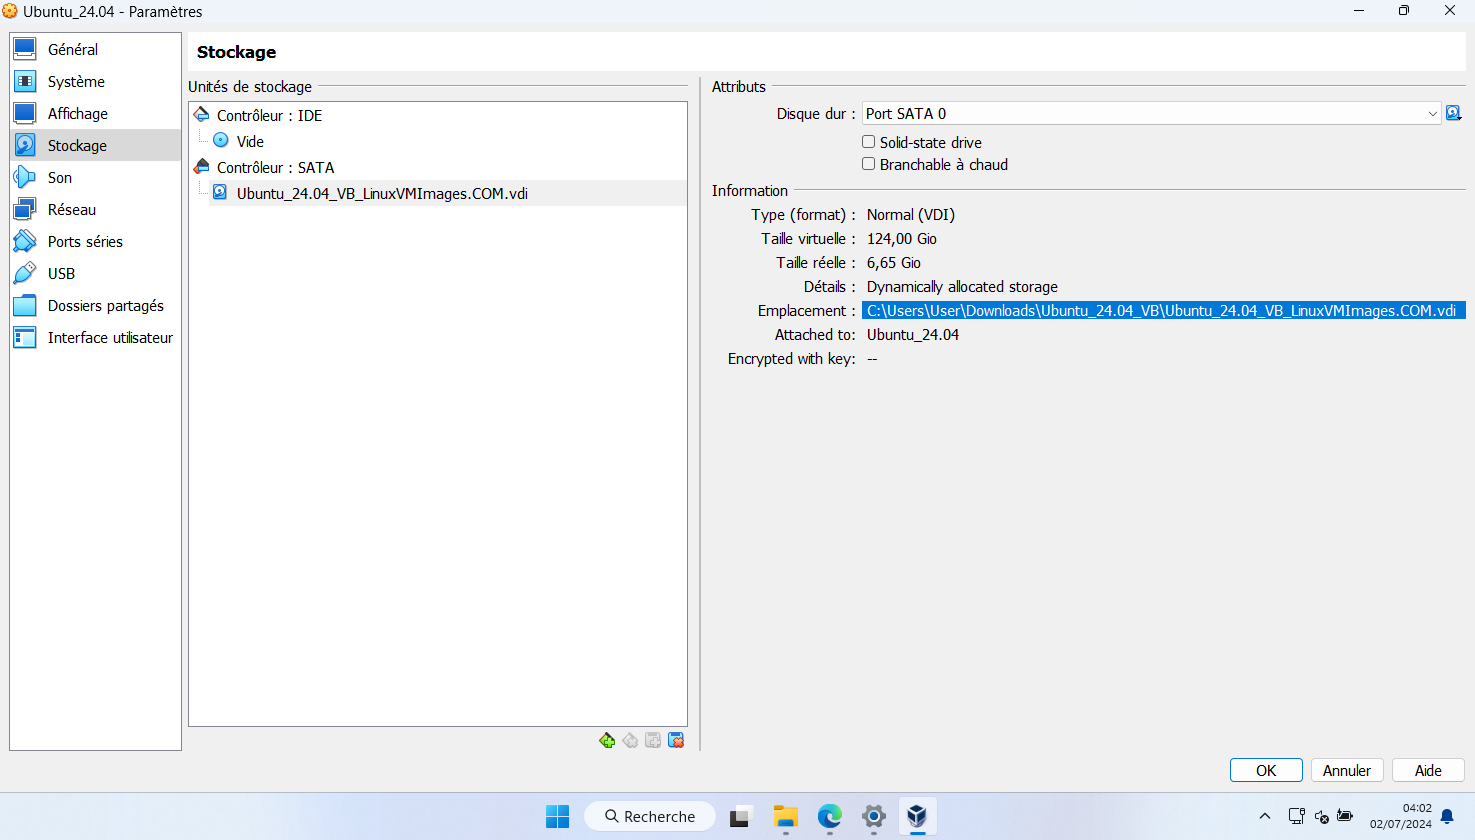Click the hard disk icon beside the vdi file
The image size is (1475, 840).
pos(220,192)
